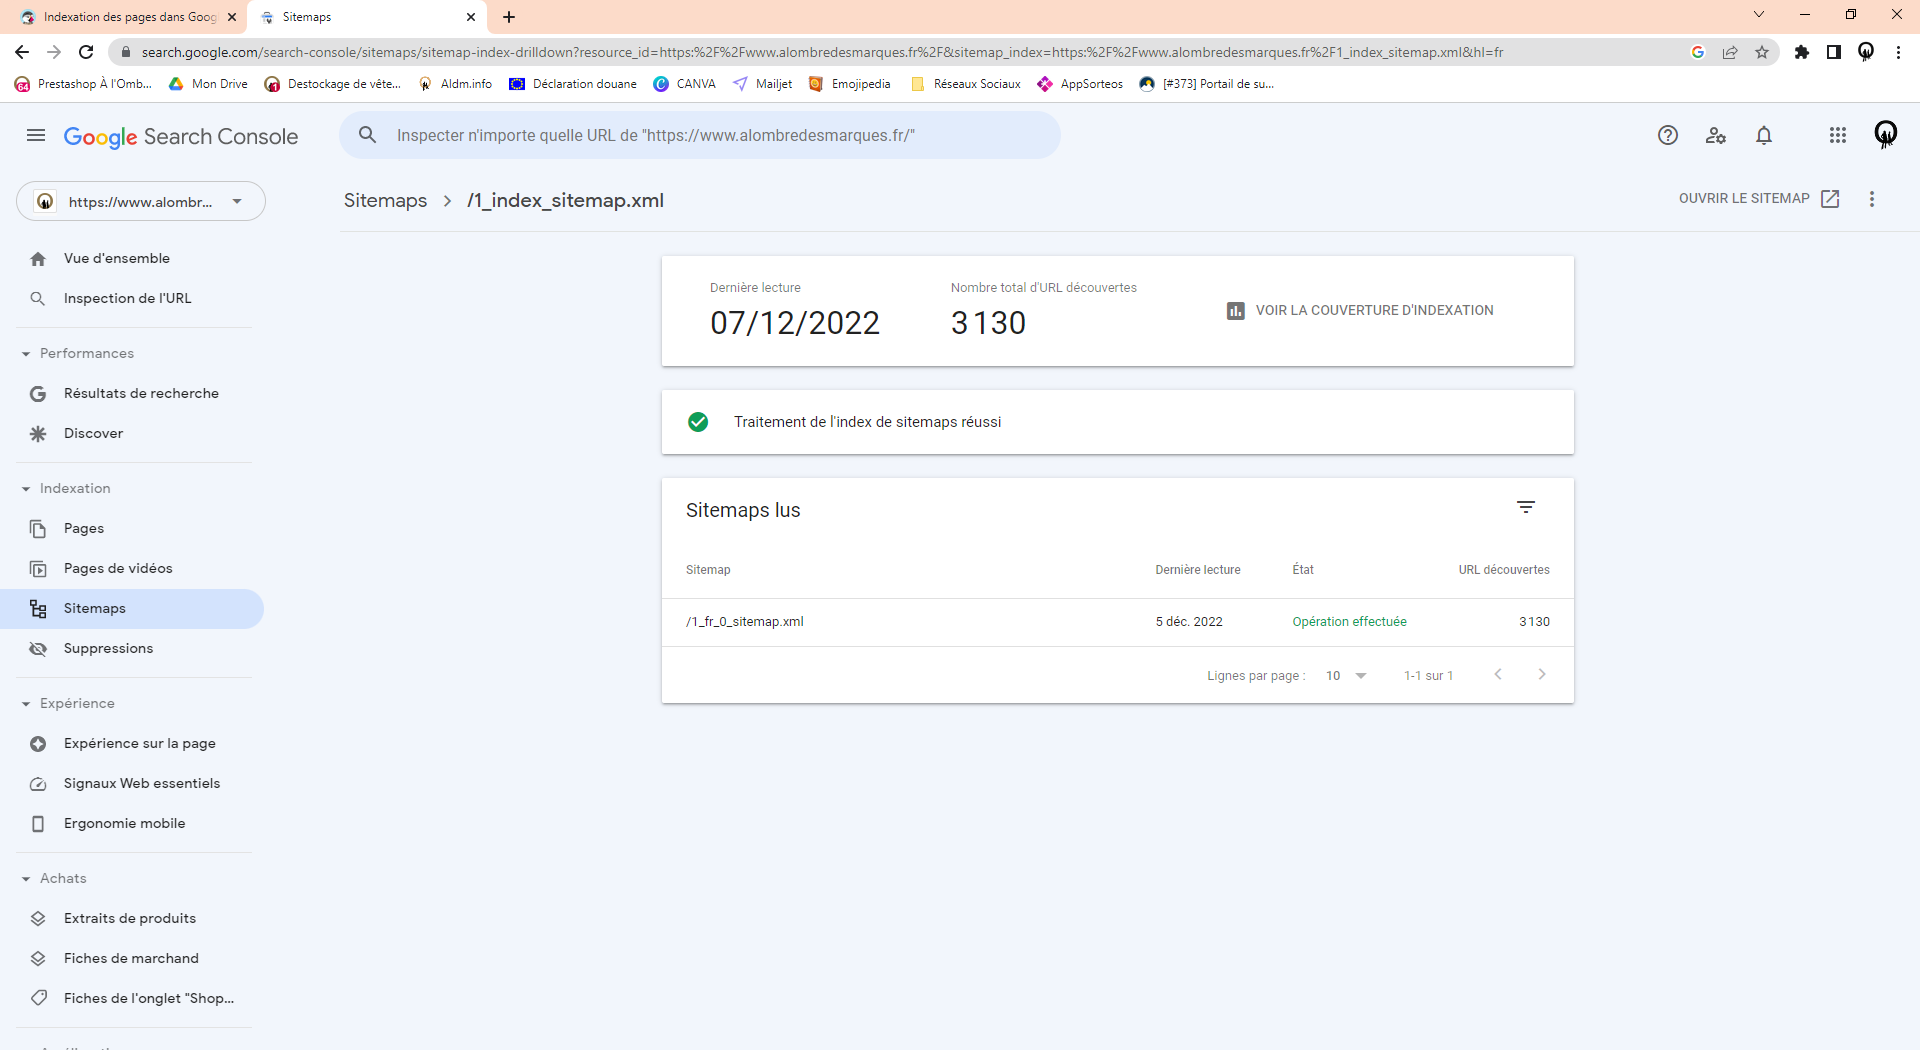Open more options menu for sitemap
The image size is (1920, 1050).
coord(1872,199)
